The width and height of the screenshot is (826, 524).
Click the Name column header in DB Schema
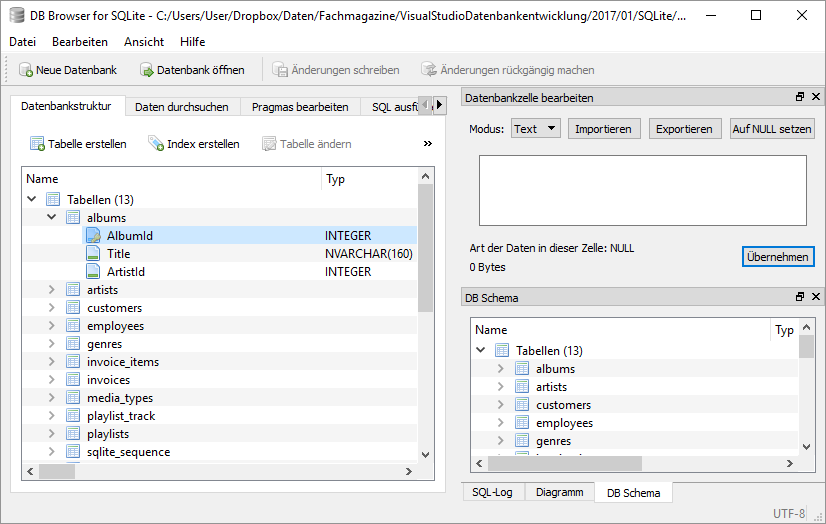pos(621,330)
